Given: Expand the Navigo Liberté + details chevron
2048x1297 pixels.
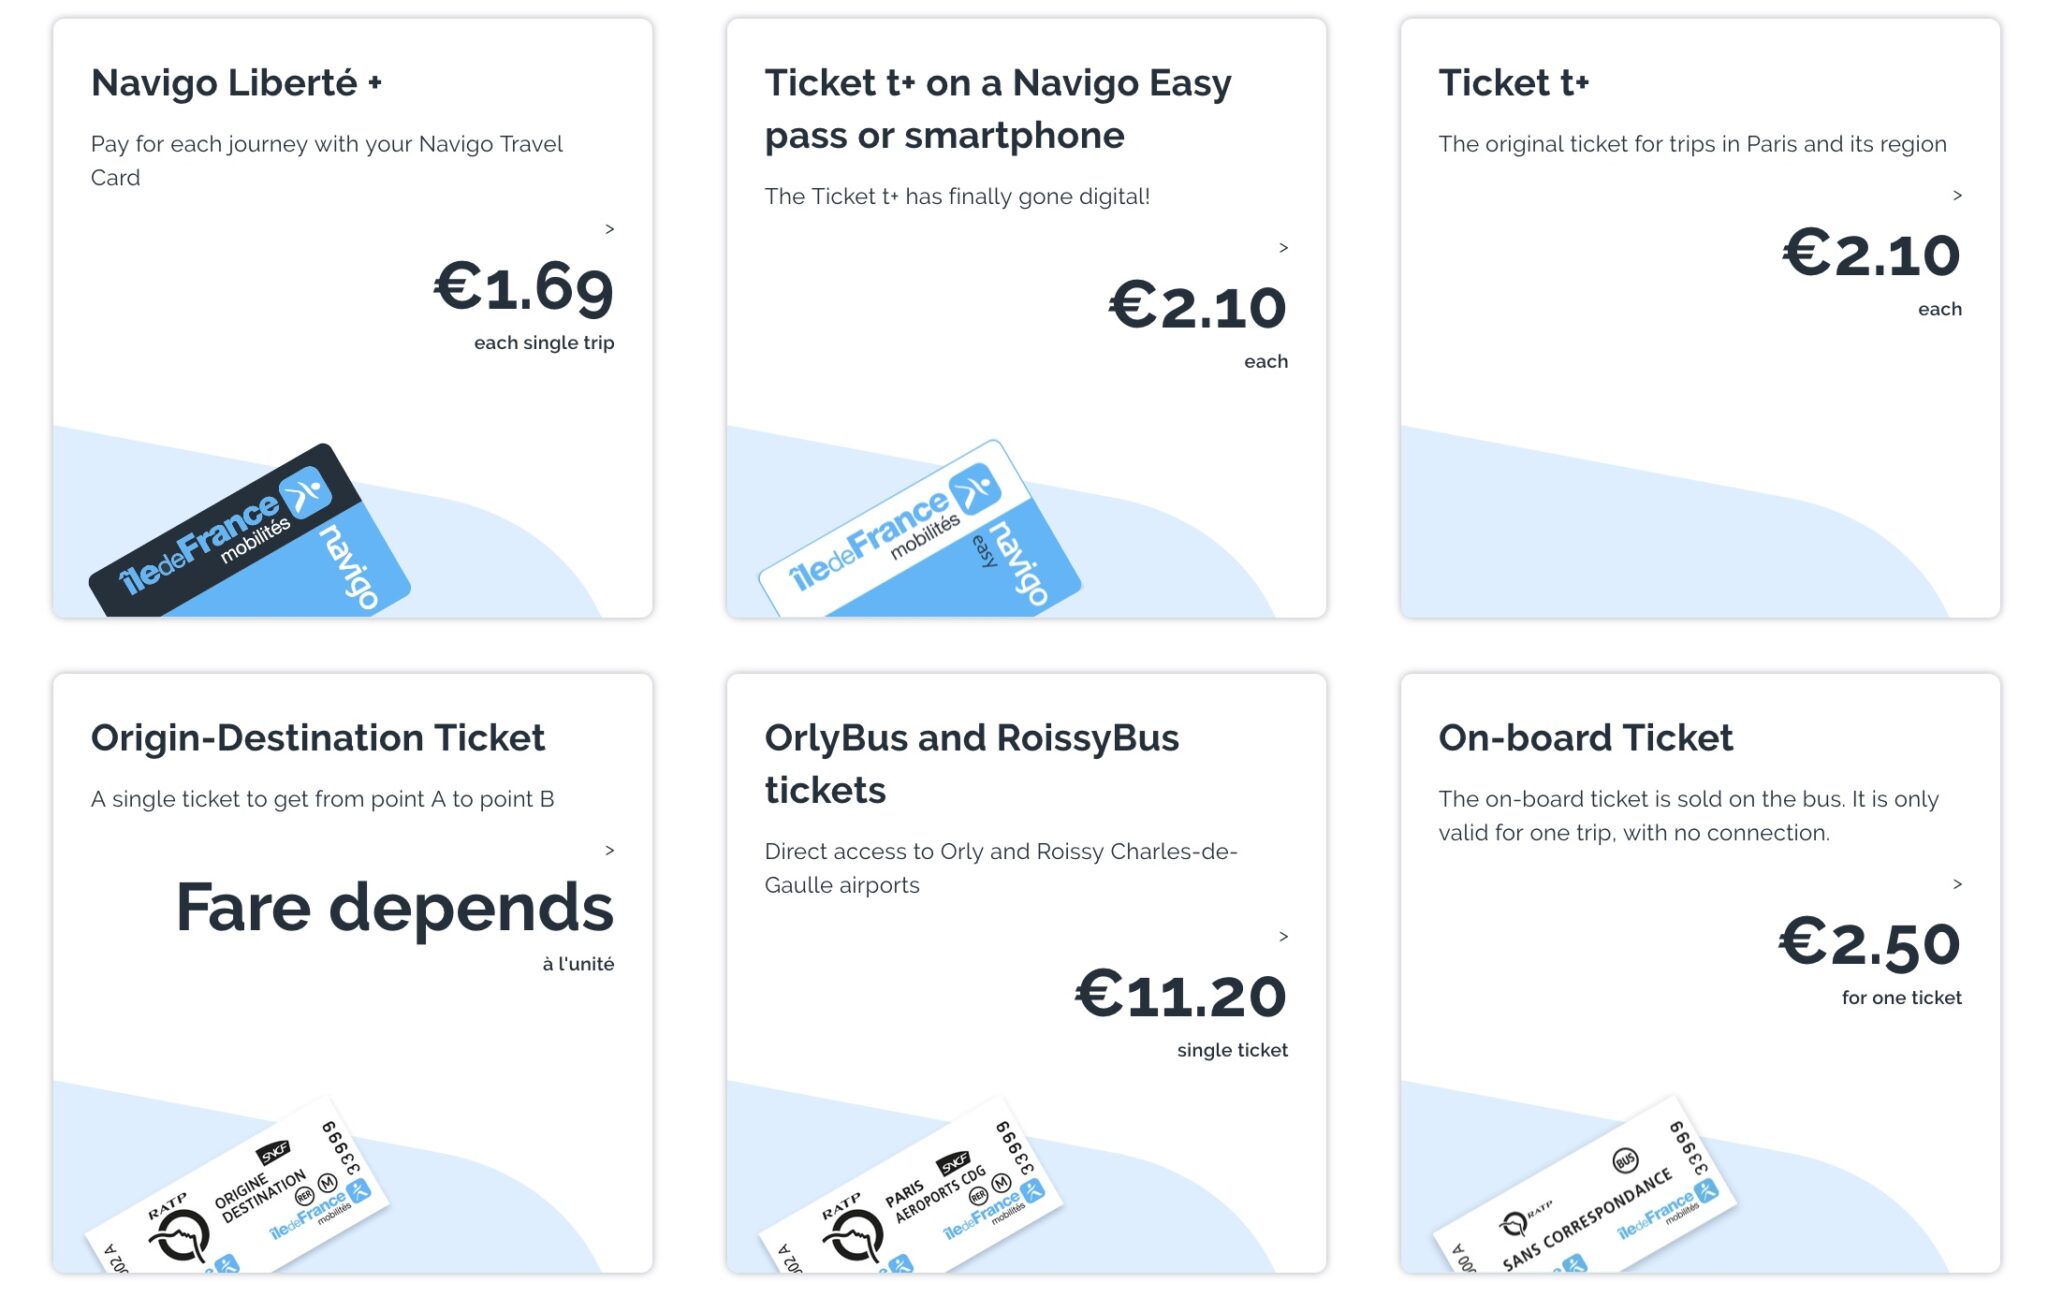Looking at the screenshot, I should click(x=609, y=229).
